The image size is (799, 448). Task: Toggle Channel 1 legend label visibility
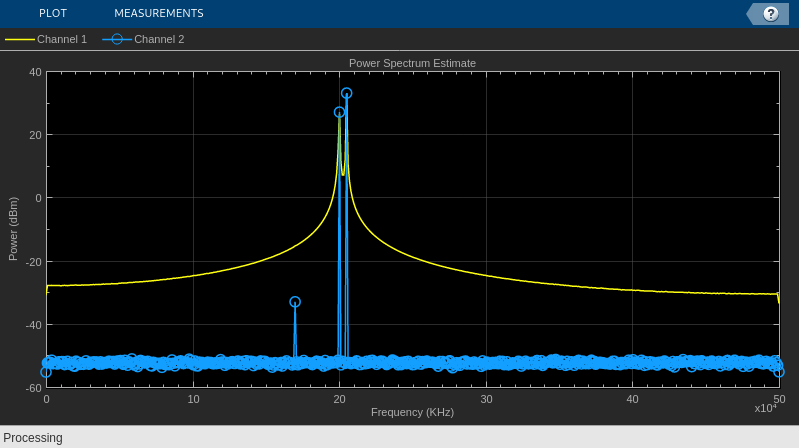62,39
